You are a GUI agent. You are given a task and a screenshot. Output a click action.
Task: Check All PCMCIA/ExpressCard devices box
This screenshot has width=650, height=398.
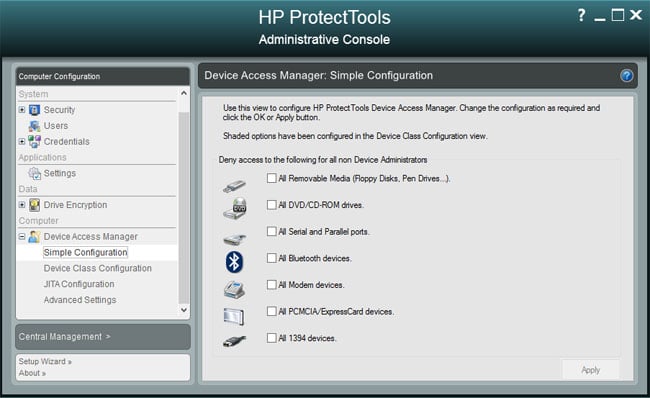[x=272, y=311]
